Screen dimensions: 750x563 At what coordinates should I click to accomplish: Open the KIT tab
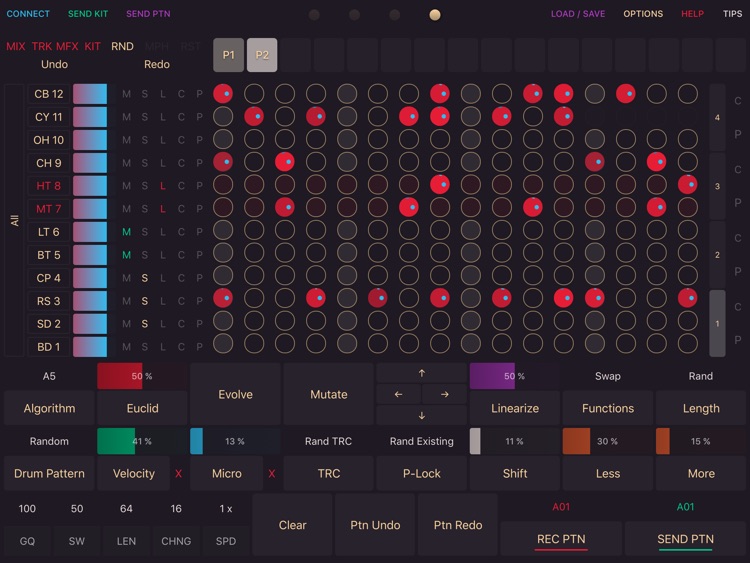click(92, 46)
